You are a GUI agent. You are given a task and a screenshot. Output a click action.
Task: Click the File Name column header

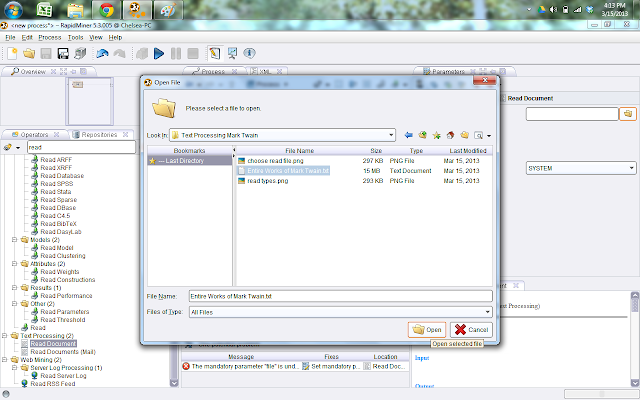pyautogui.click(x=299, y=151)
